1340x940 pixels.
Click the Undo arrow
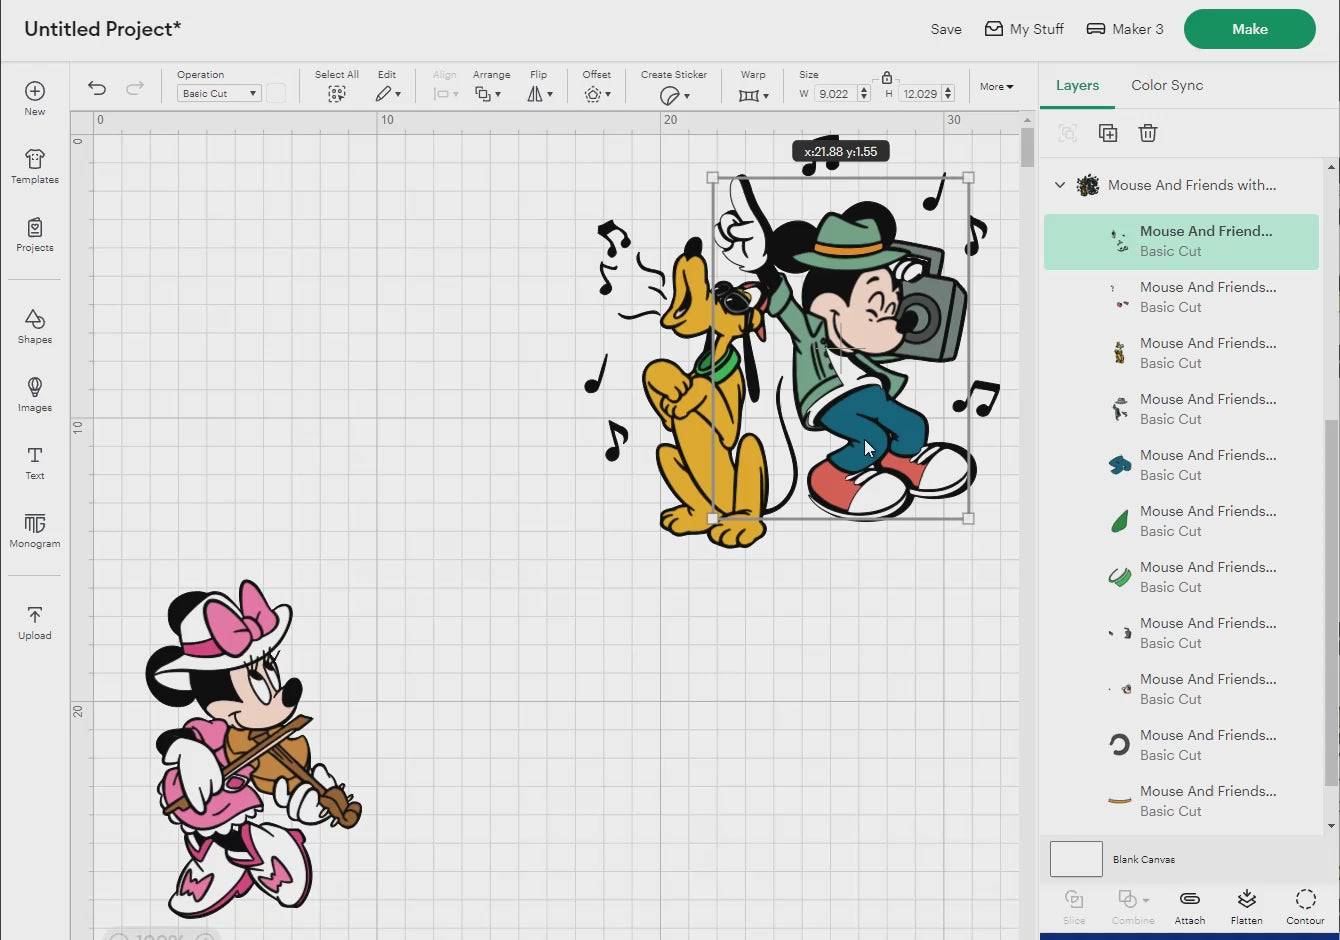97,88
